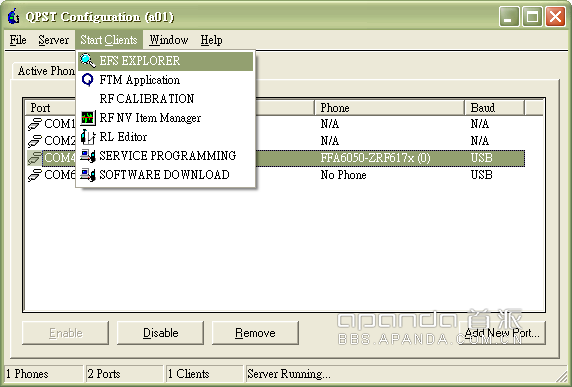The image size is (572, 387).
Task: Click the FFA6050-ZRF617x (0) phone cell
Action: click(375, 158)
